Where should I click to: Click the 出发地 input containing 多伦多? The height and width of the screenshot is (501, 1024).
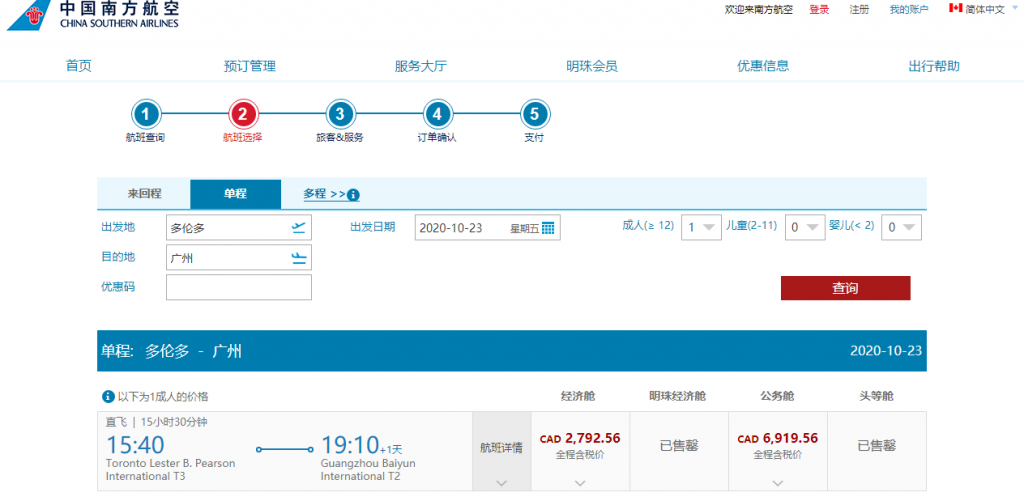tap(238, 227)
